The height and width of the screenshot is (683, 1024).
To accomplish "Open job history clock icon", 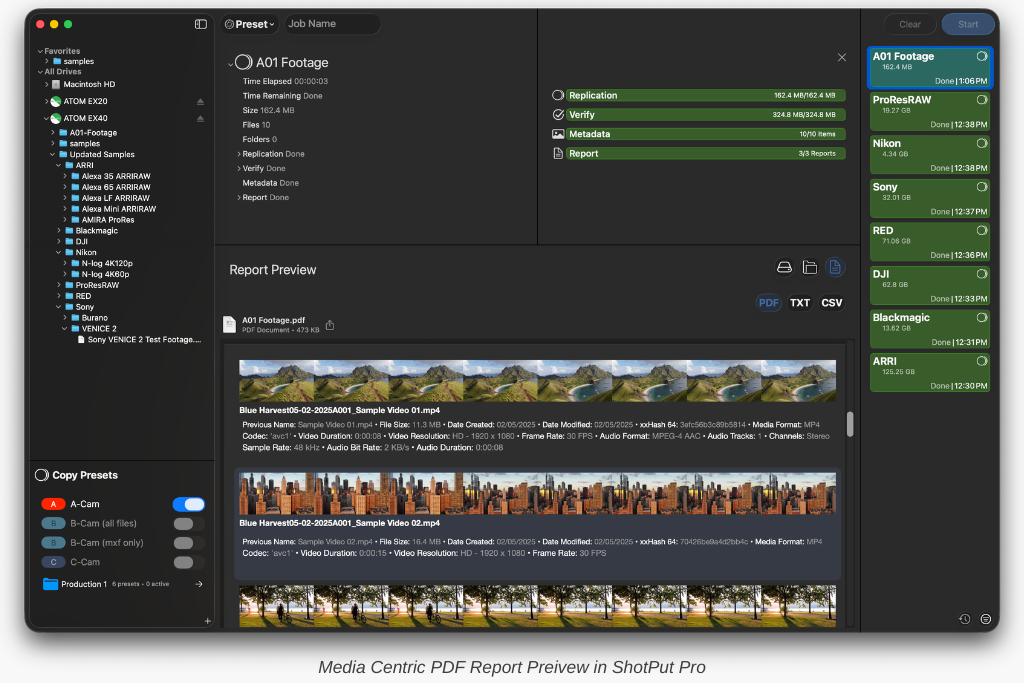I will pos(964,619).
